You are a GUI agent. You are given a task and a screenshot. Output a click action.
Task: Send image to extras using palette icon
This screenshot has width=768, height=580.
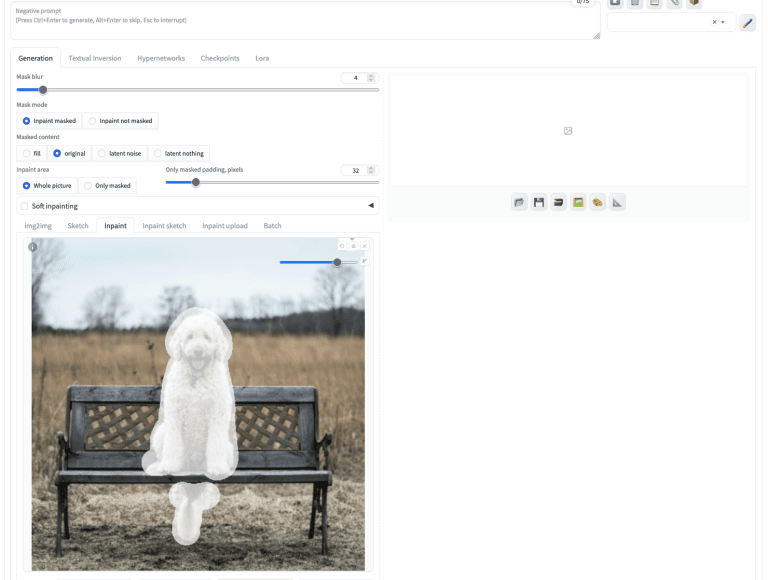click(x=598, y=202)
